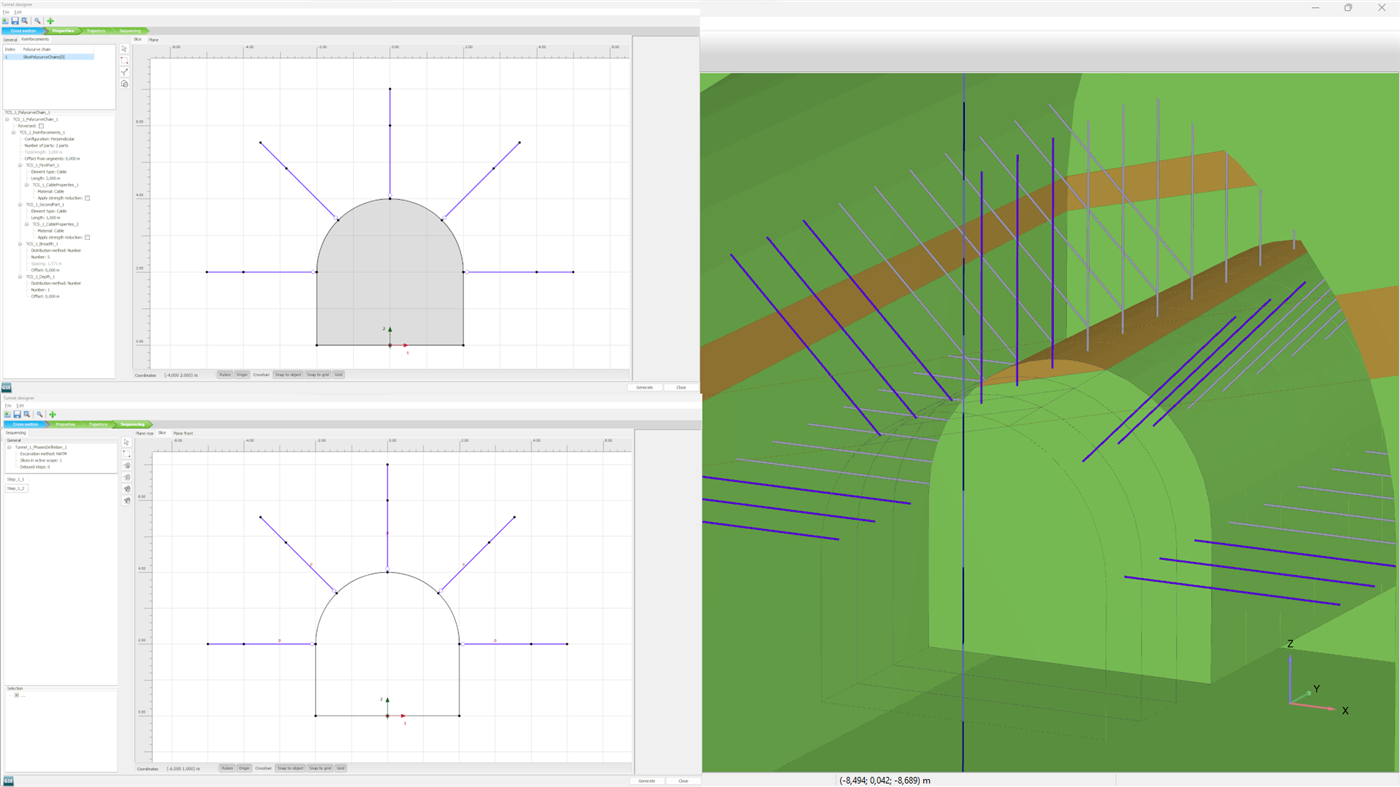Click the Save icon in top Tunnel designer toolbar
This screenshot has height=787, width=1400.
click(15, 21)
